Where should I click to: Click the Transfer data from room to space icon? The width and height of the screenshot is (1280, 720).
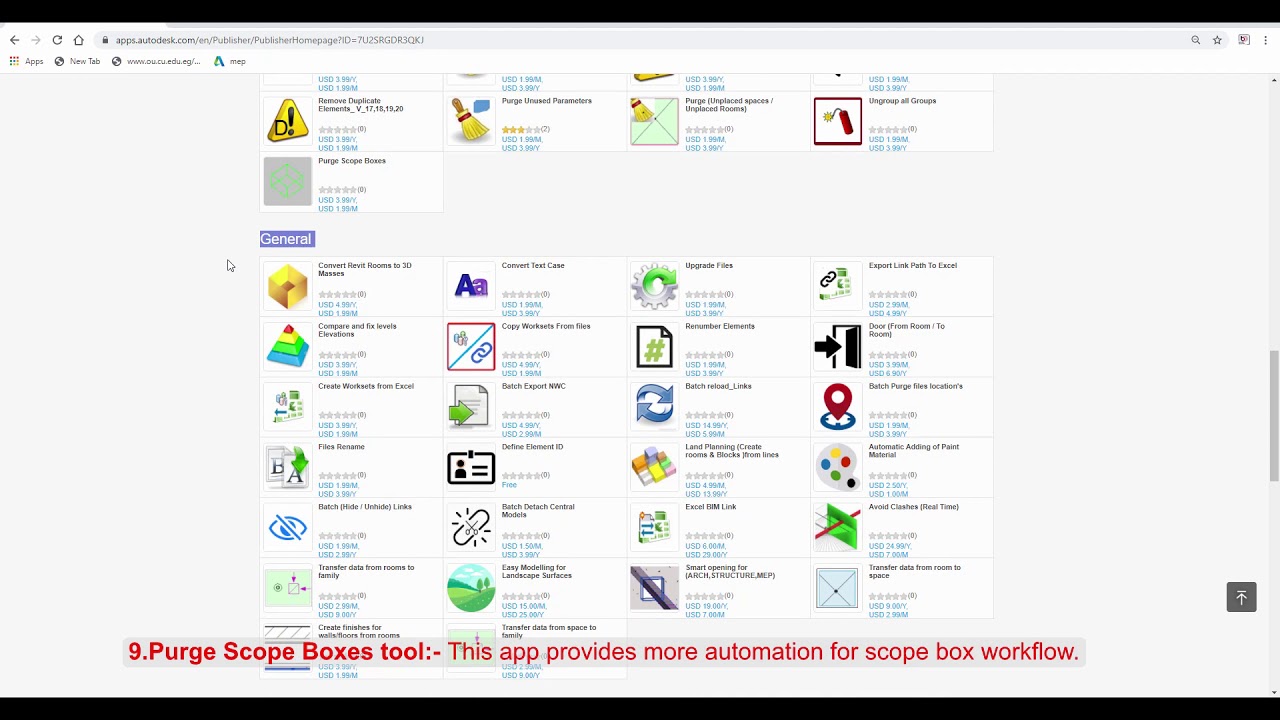tap(837, 588)
